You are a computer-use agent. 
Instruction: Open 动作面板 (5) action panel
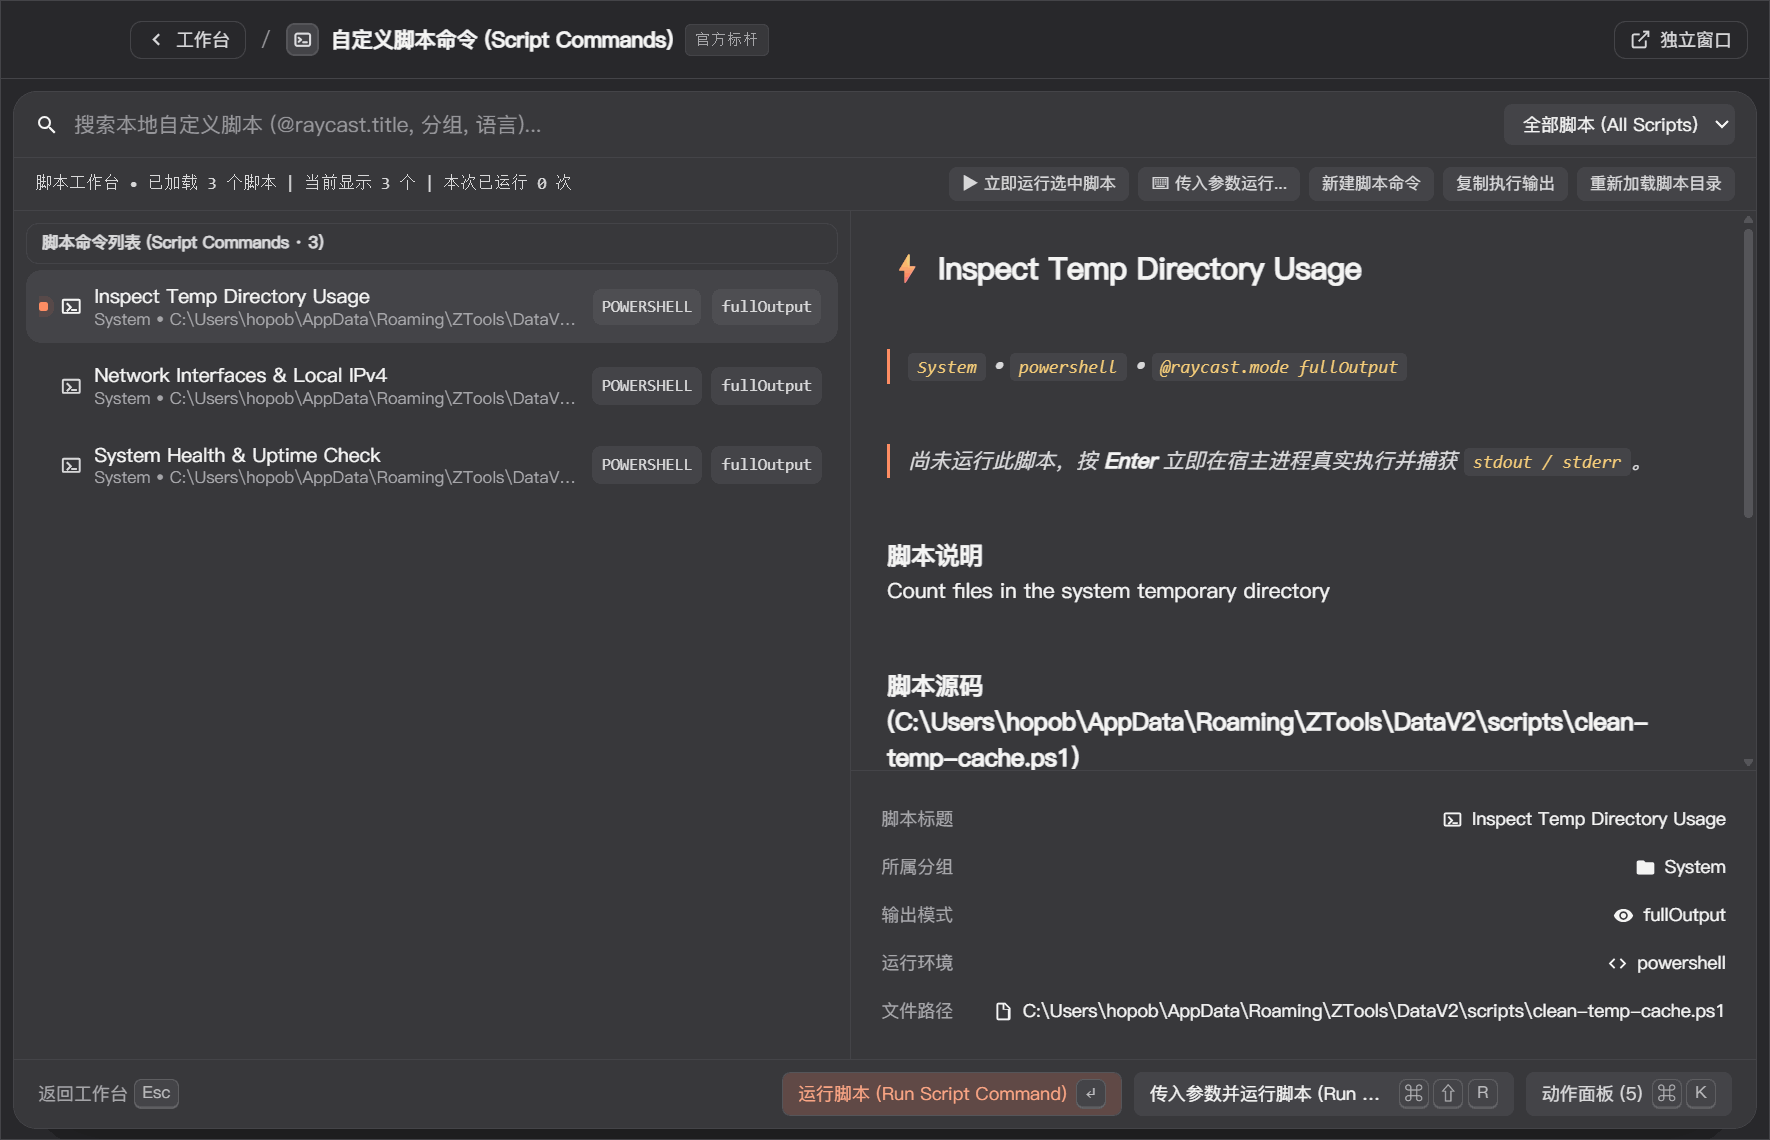1628,1093
